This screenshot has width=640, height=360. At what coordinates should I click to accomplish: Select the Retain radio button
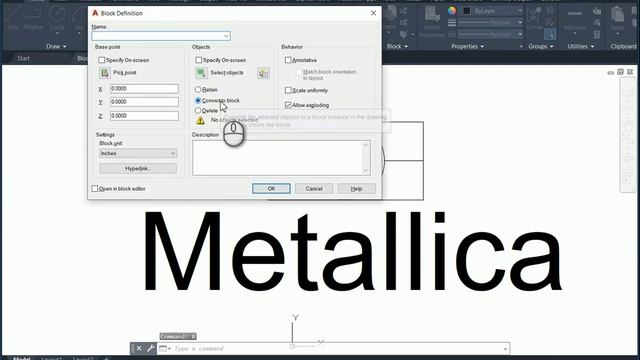point(198,89)
